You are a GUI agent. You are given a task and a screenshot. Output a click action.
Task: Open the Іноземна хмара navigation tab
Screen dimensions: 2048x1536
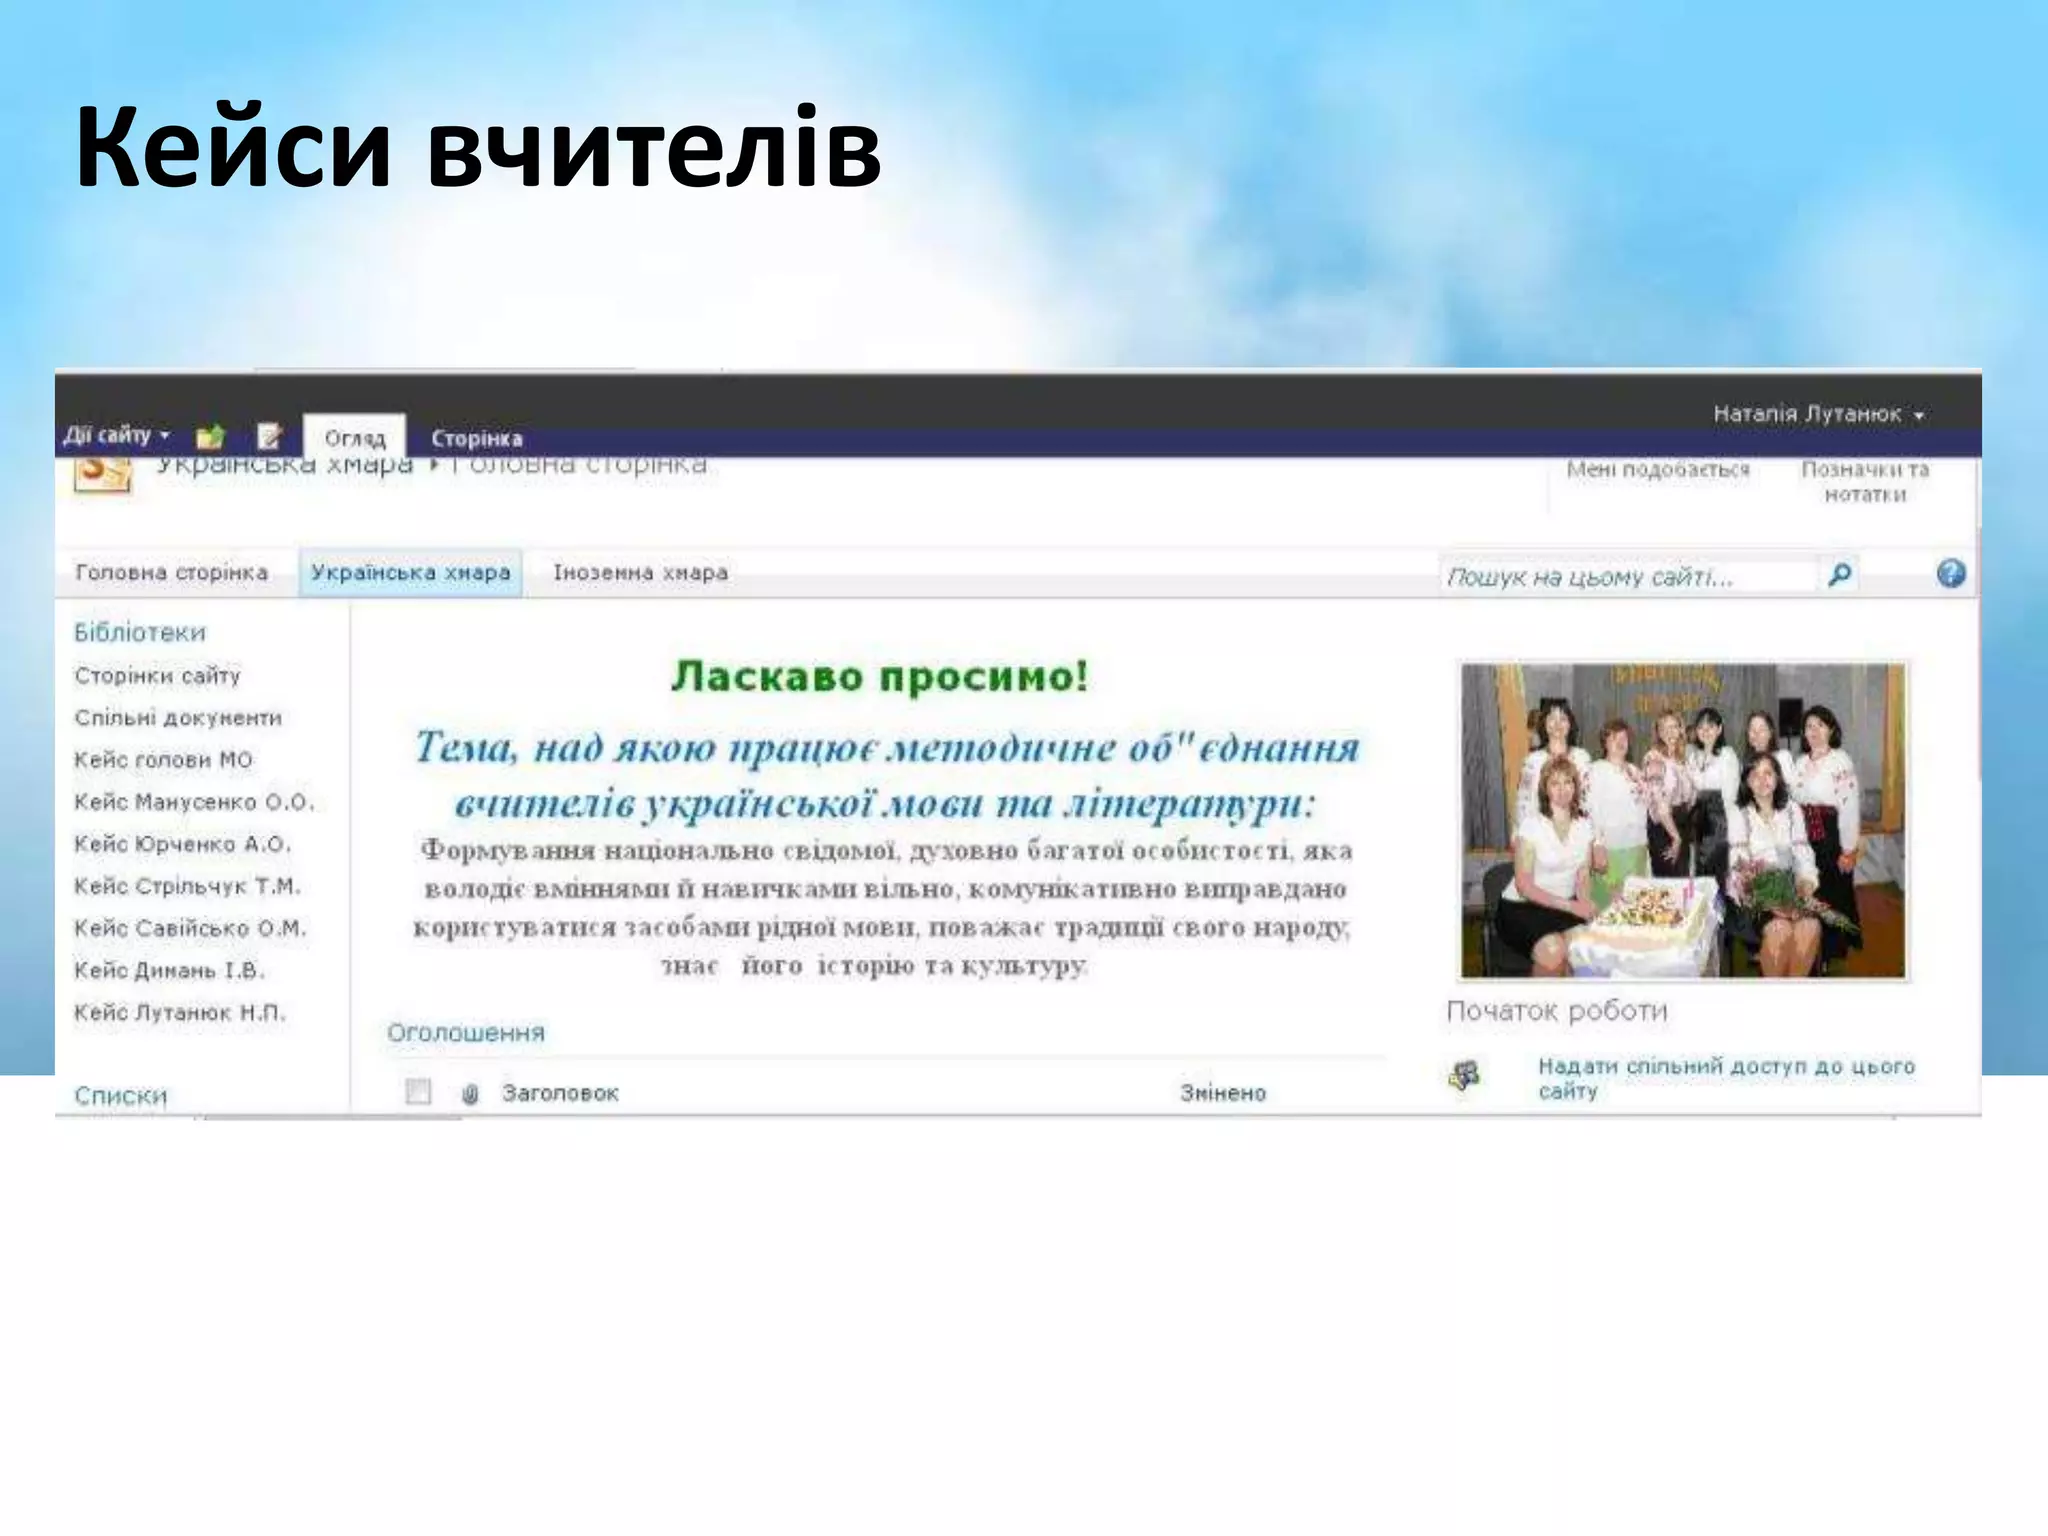(640, 573)
